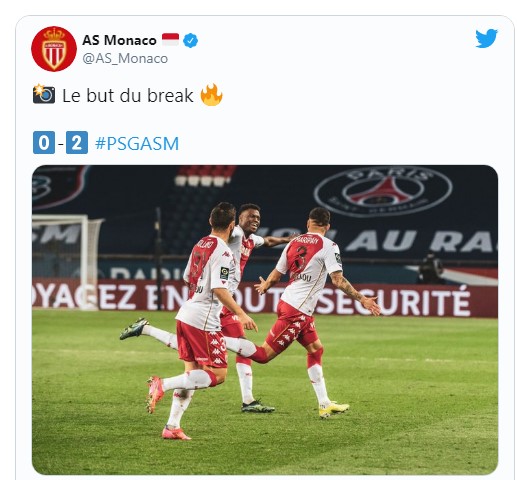Image resolution: width=517 pixels, height=480 pixels.
Task: Click the Monaco flag emoji
Action: pyautogui.click(x=170, y=40)
